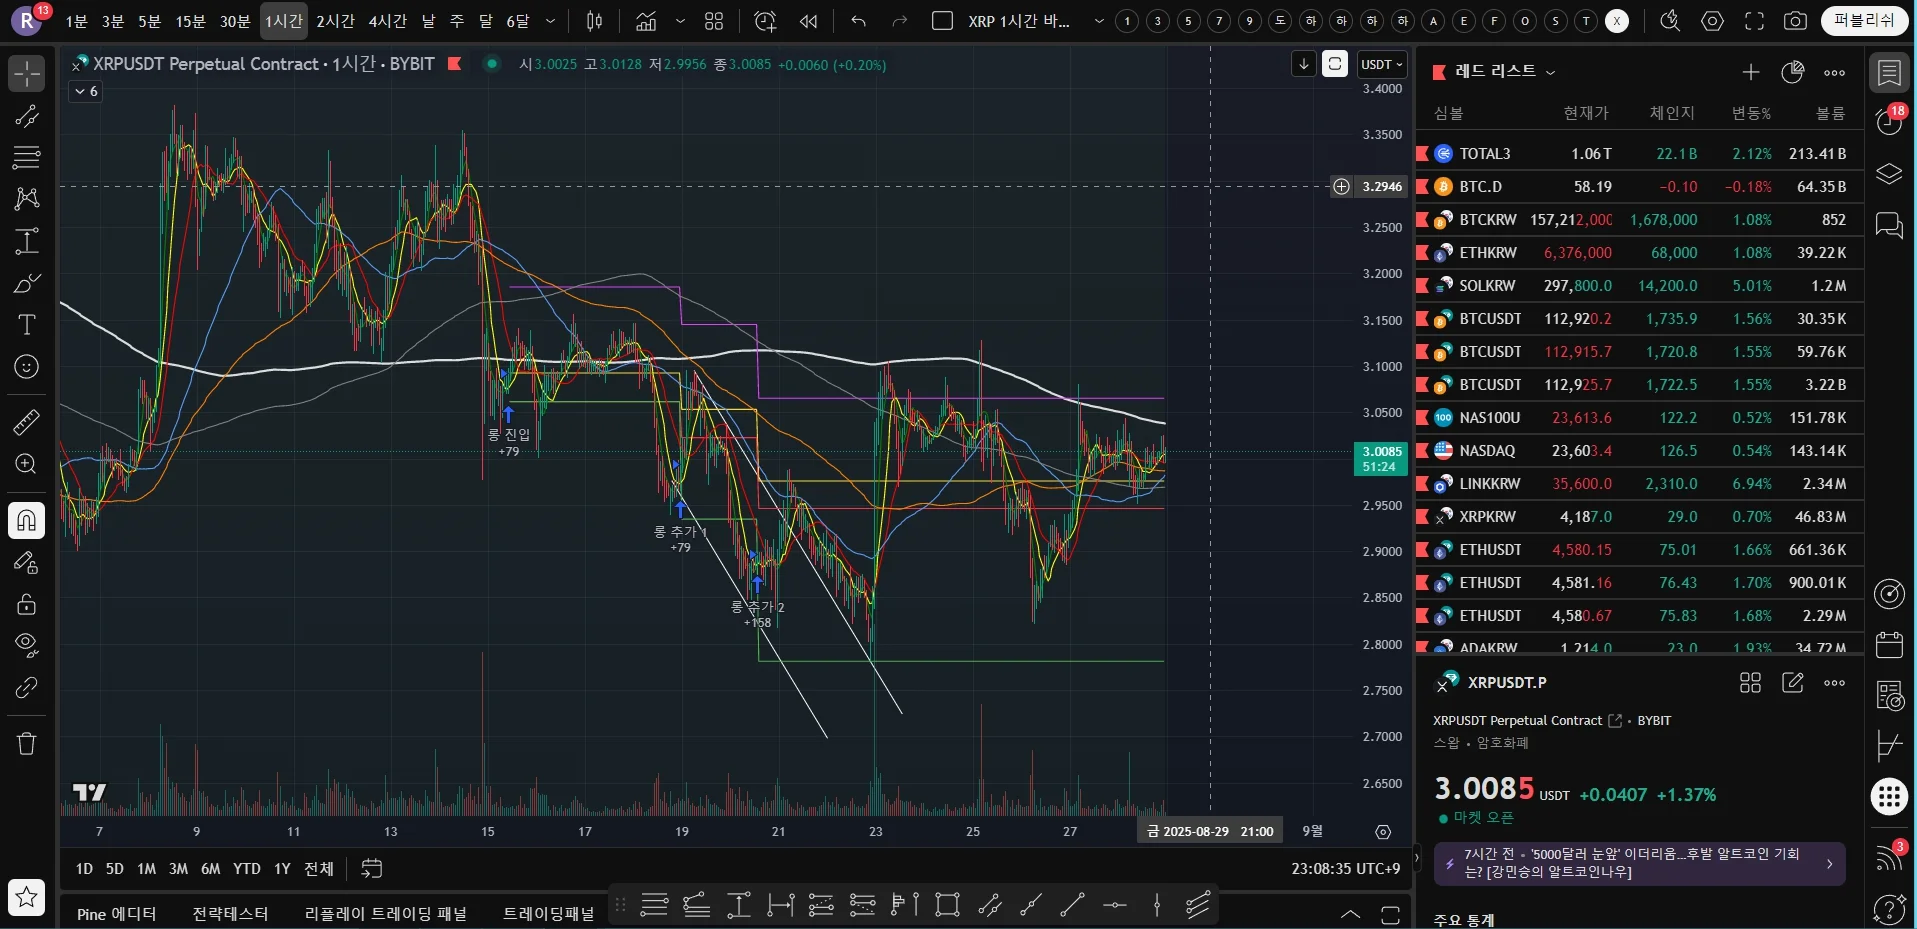This screenshot has height=929, width=1917.
Task: Toggle stay in drawing mode
Action: pos(27,563)
